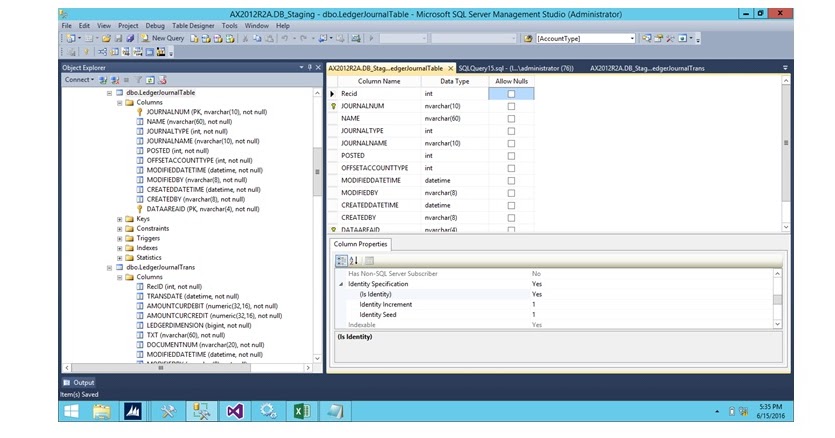Expand the Statistics folder
This screenshot has width=835, height=438.
click(x=119, y=258)
